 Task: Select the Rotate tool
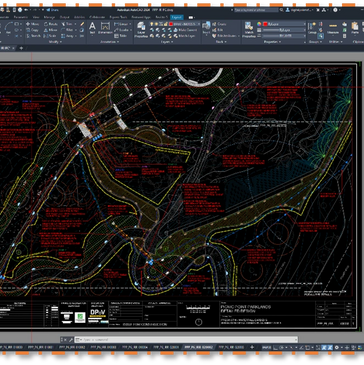click(51, 24)
